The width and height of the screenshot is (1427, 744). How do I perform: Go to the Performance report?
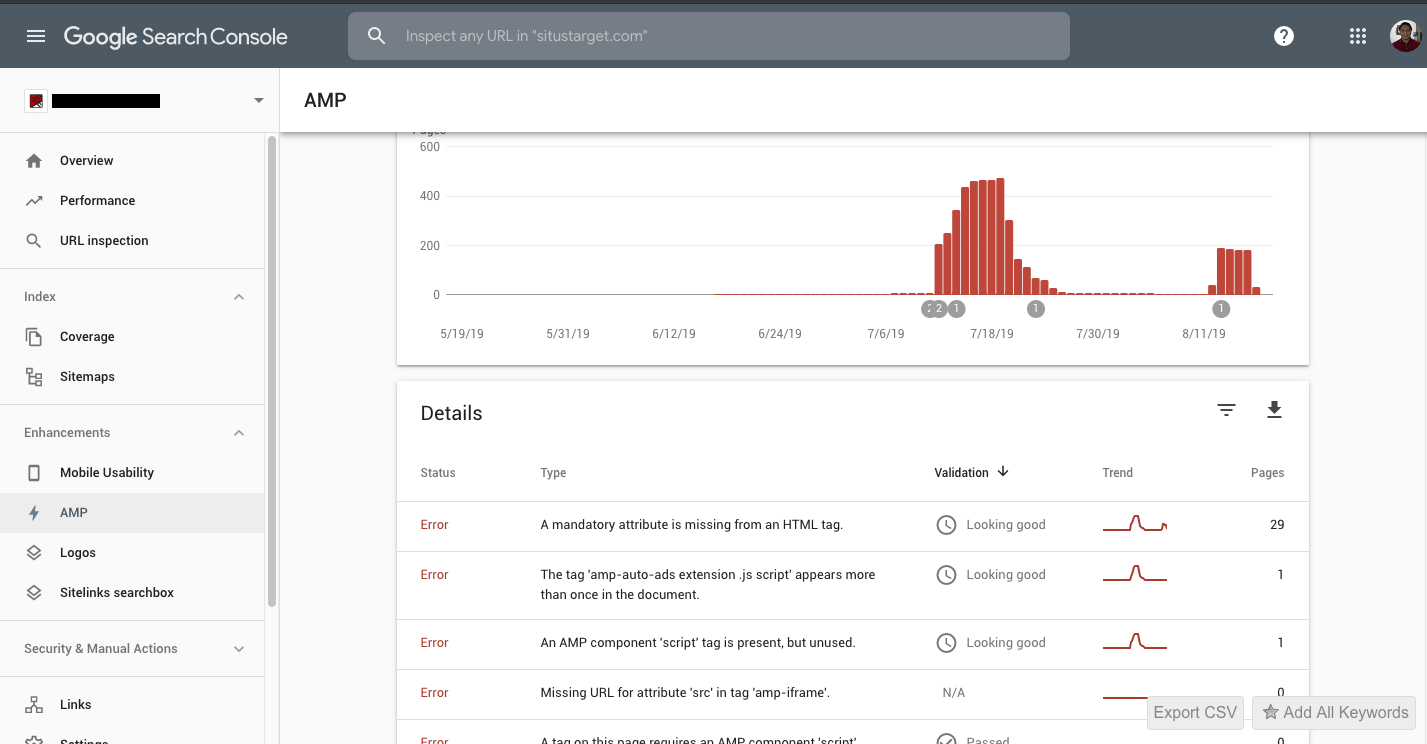132,201
